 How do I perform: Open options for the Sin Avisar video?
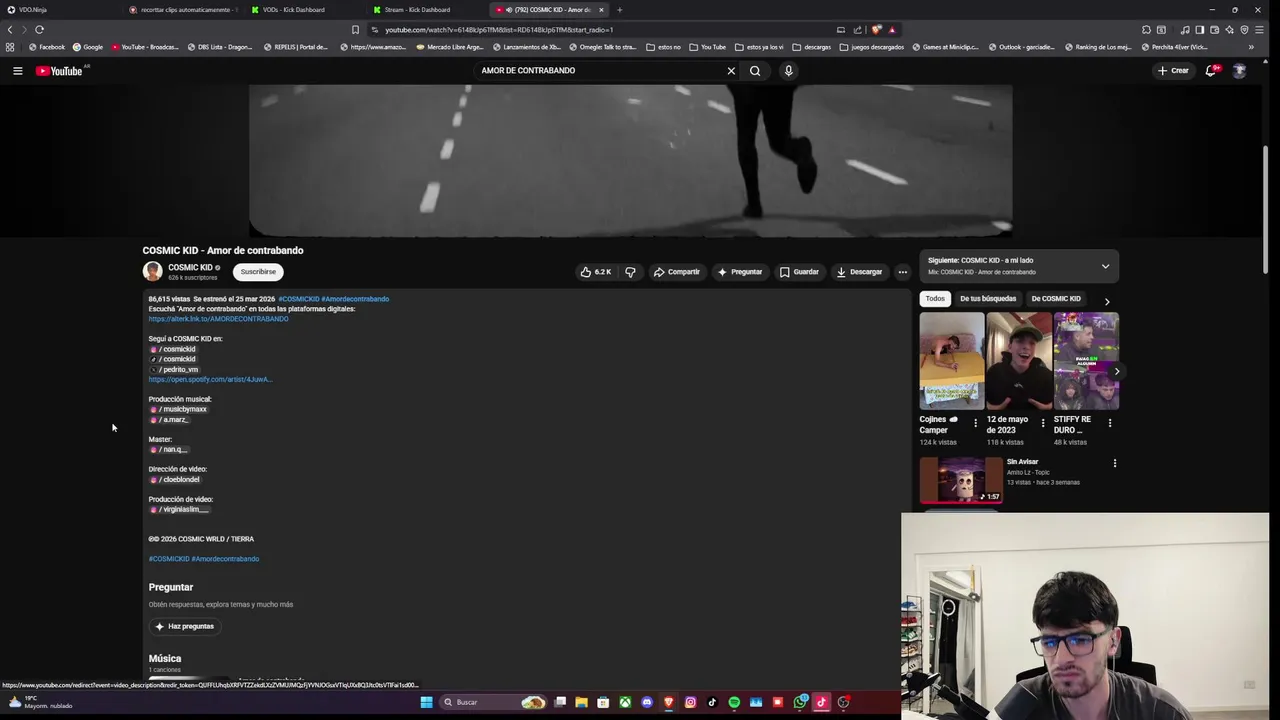point(1115,463)
